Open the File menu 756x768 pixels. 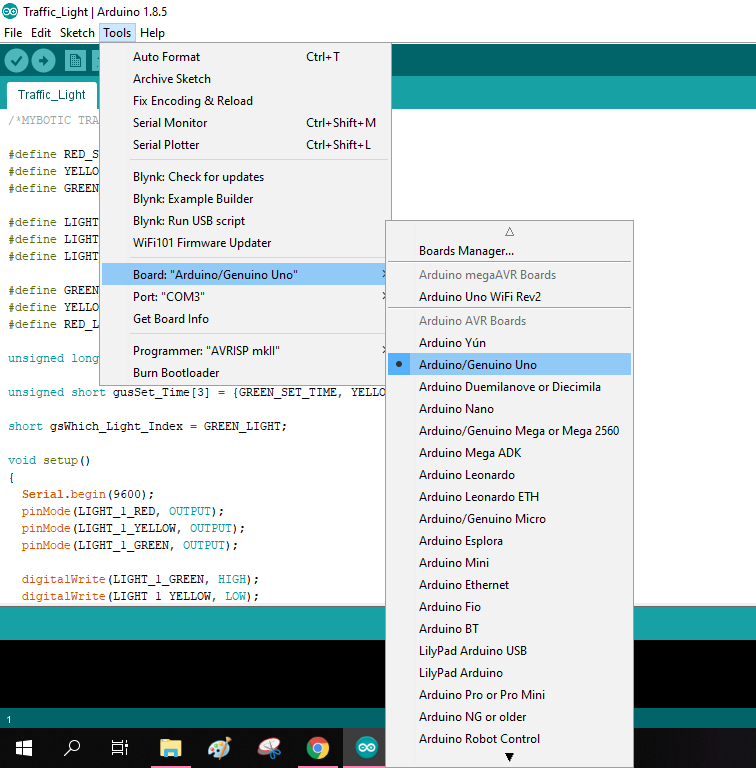(x=13, y=33)
